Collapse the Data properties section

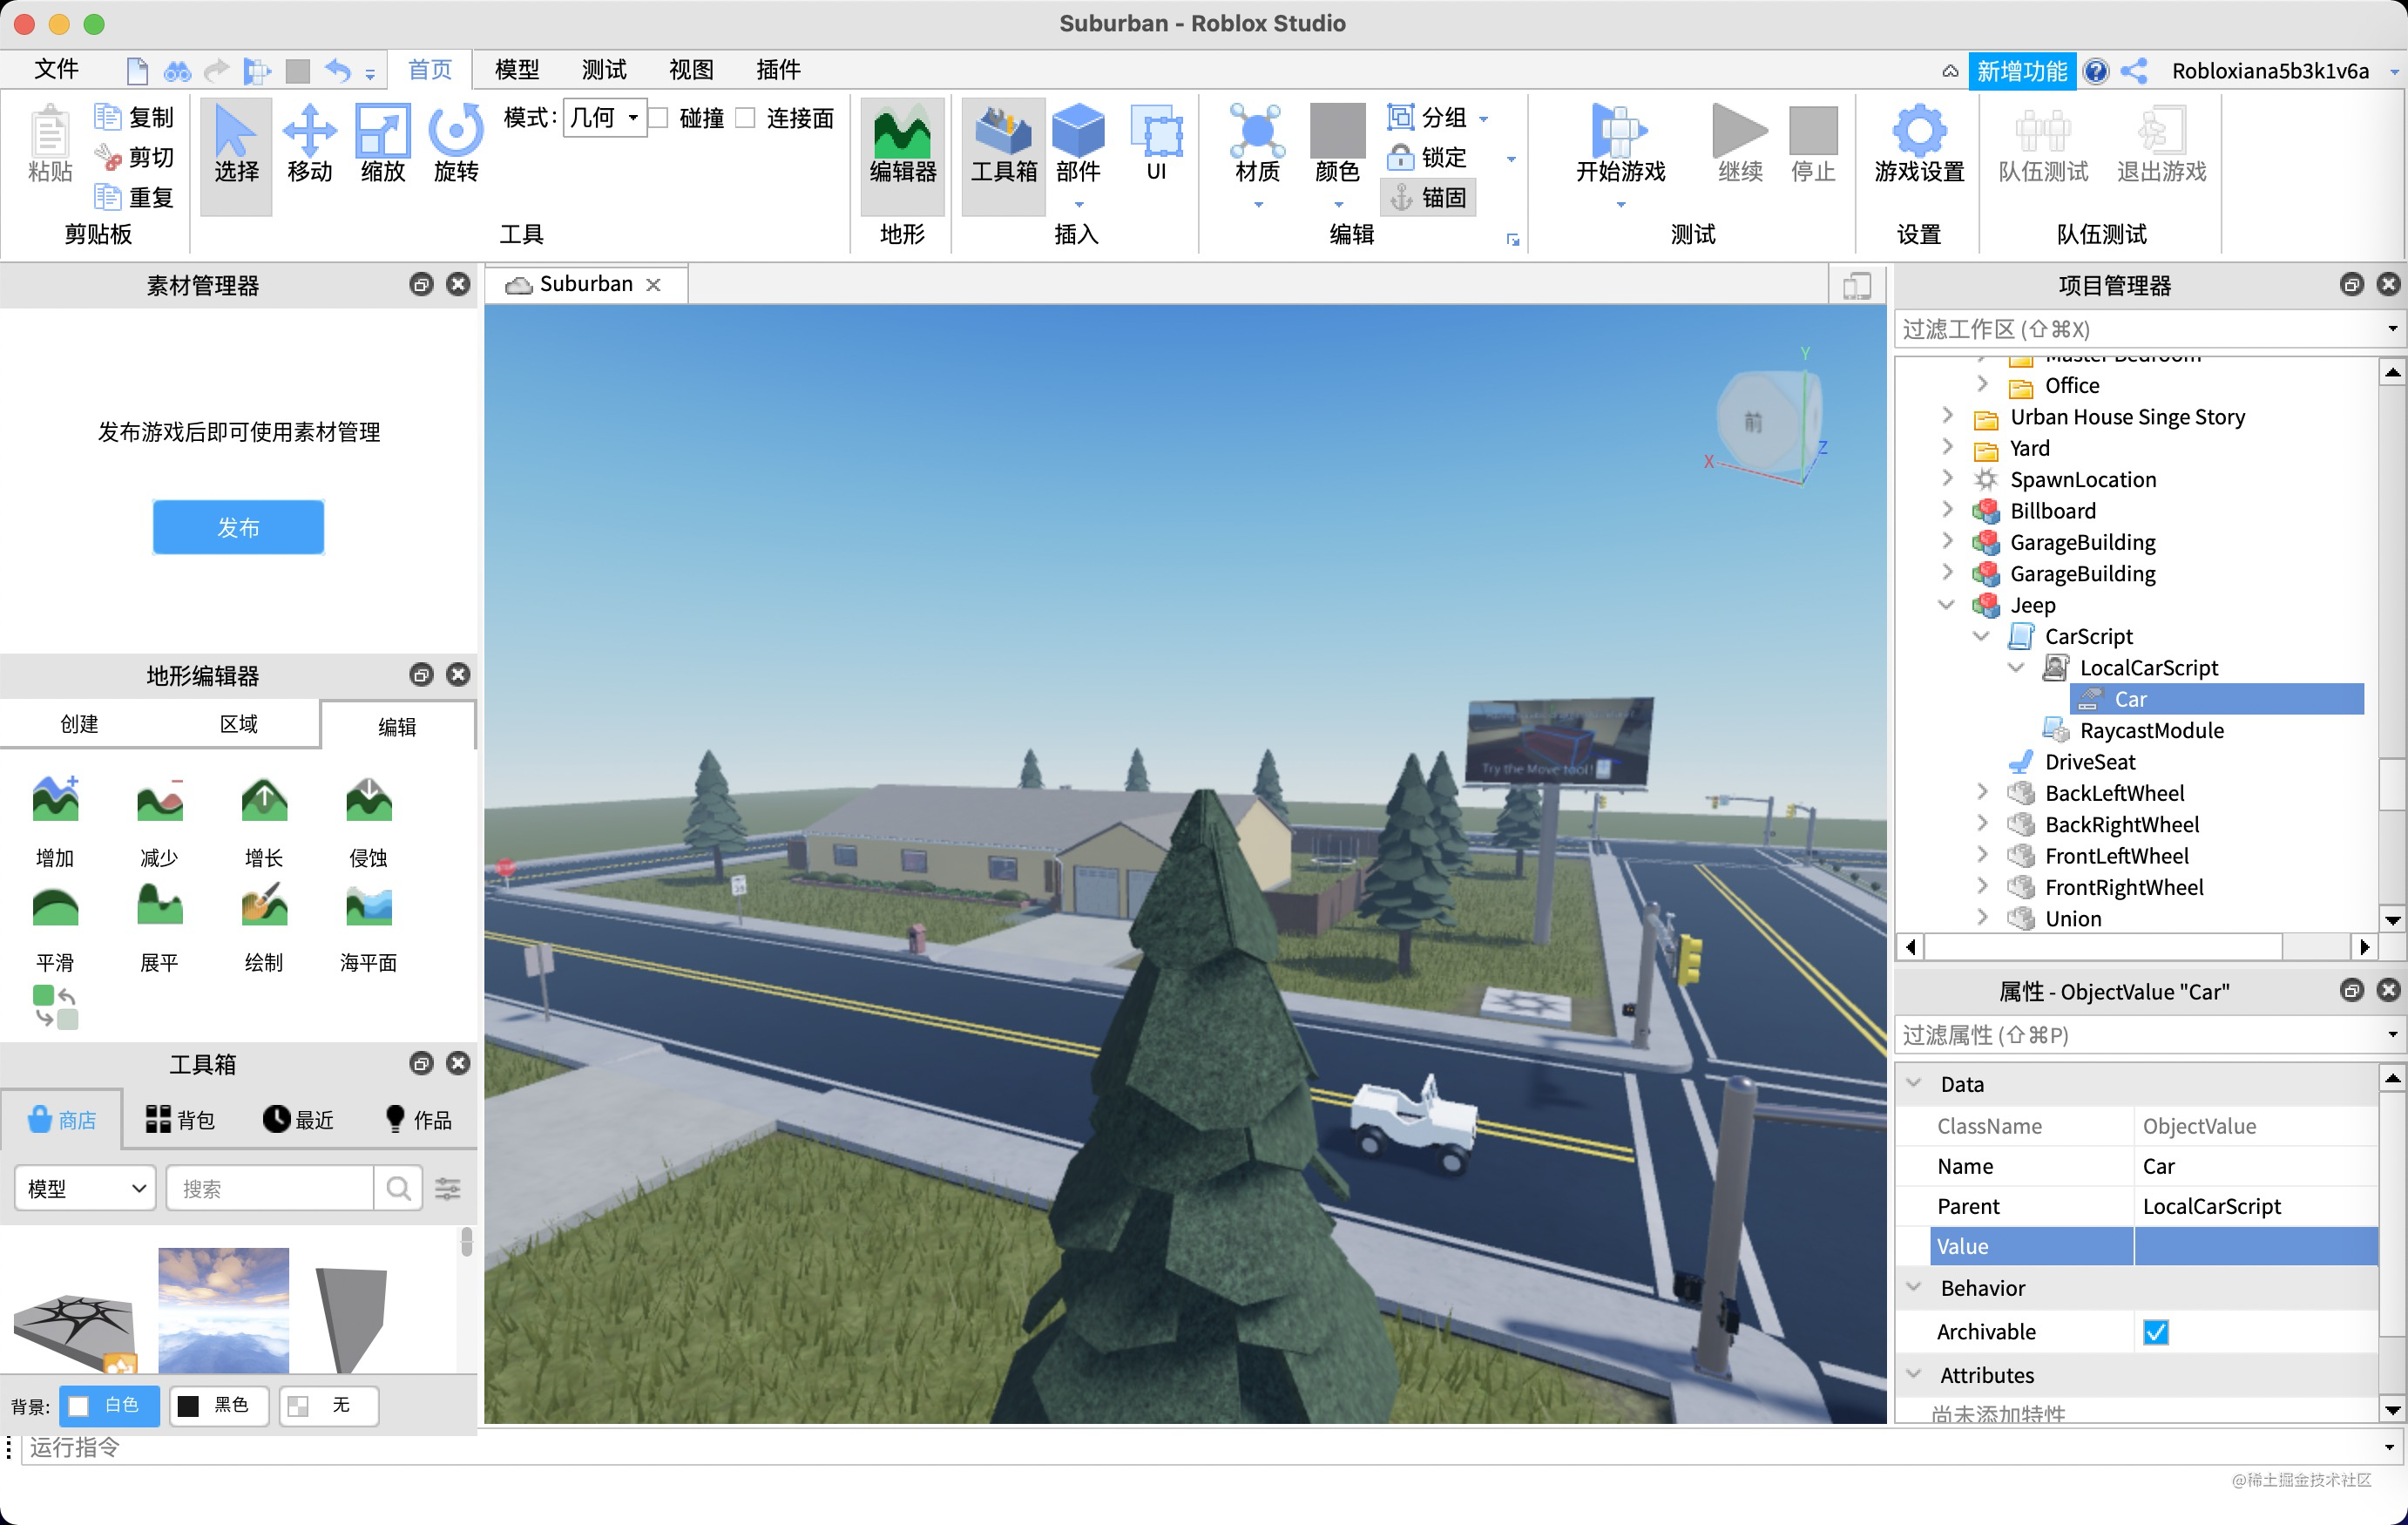click(1914, 1084)
